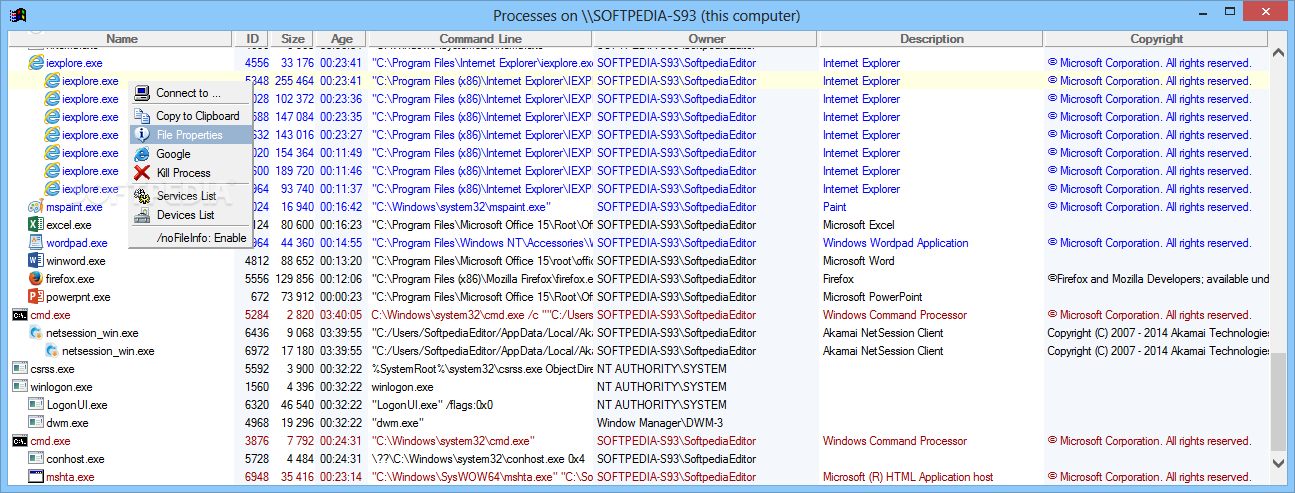Click the icon of netsession_win.exe ID 6972

tap(52, 351)
